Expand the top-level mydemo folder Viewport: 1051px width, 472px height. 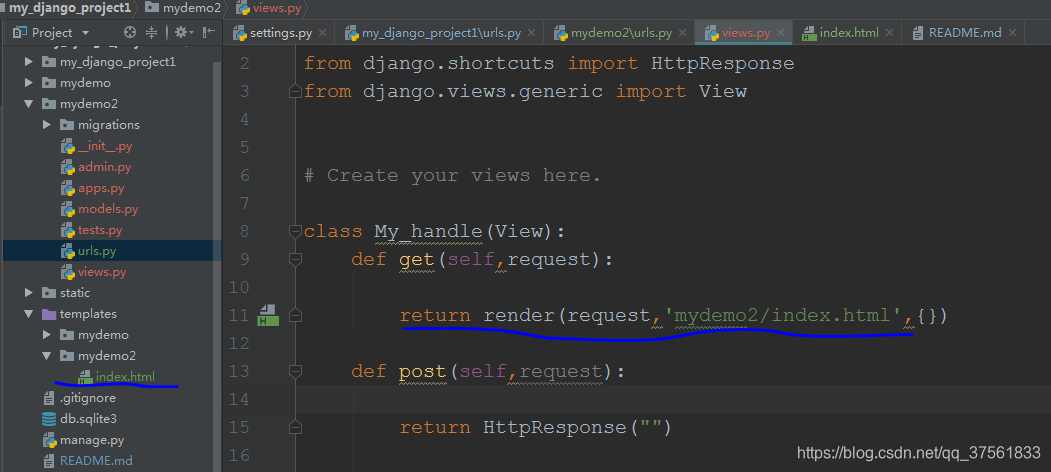coord(29,83)
